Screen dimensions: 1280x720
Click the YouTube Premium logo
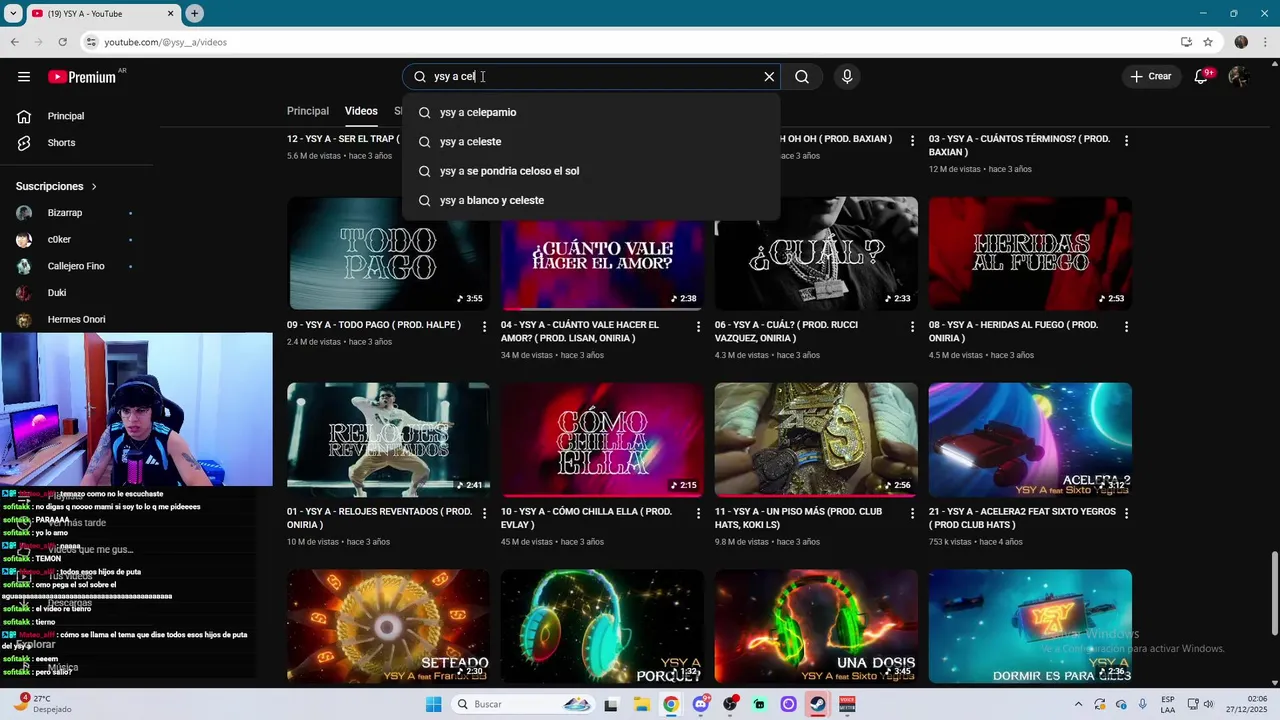pyautogui.click(x=82, y=77)
